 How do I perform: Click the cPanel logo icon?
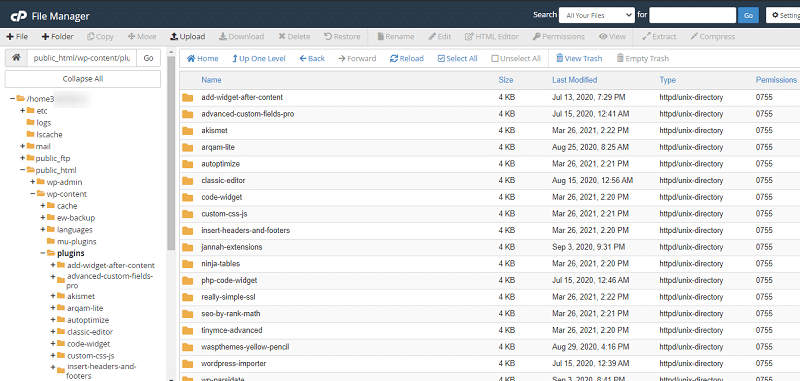[x=18, y=16]
